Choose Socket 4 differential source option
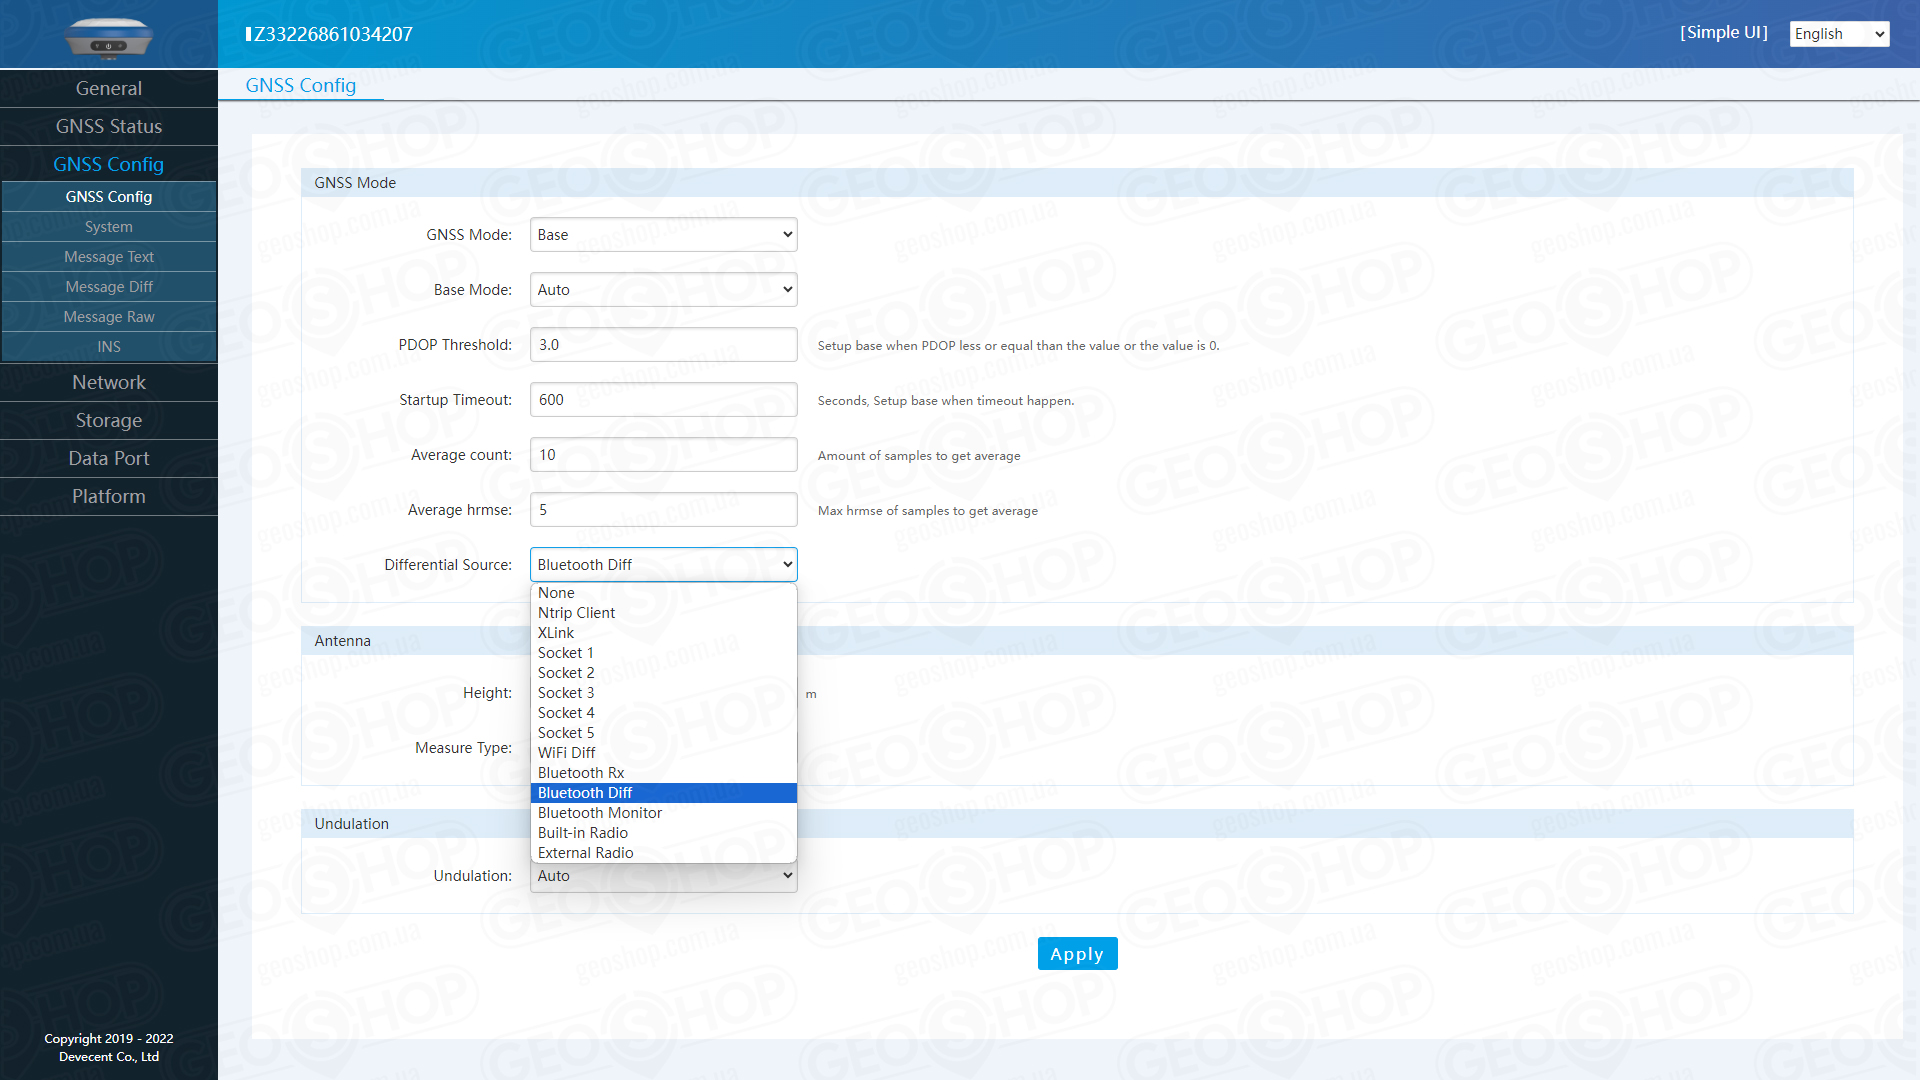The image size is (1920, 1080). coord(663,713)
